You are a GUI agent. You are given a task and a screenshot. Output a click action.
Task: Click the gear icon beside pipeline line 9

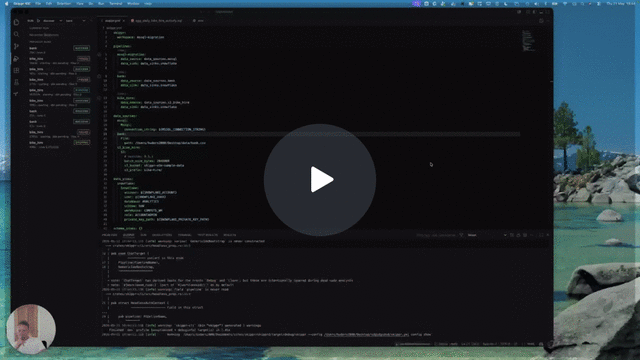pyautogui.click(x=99, y=76)
